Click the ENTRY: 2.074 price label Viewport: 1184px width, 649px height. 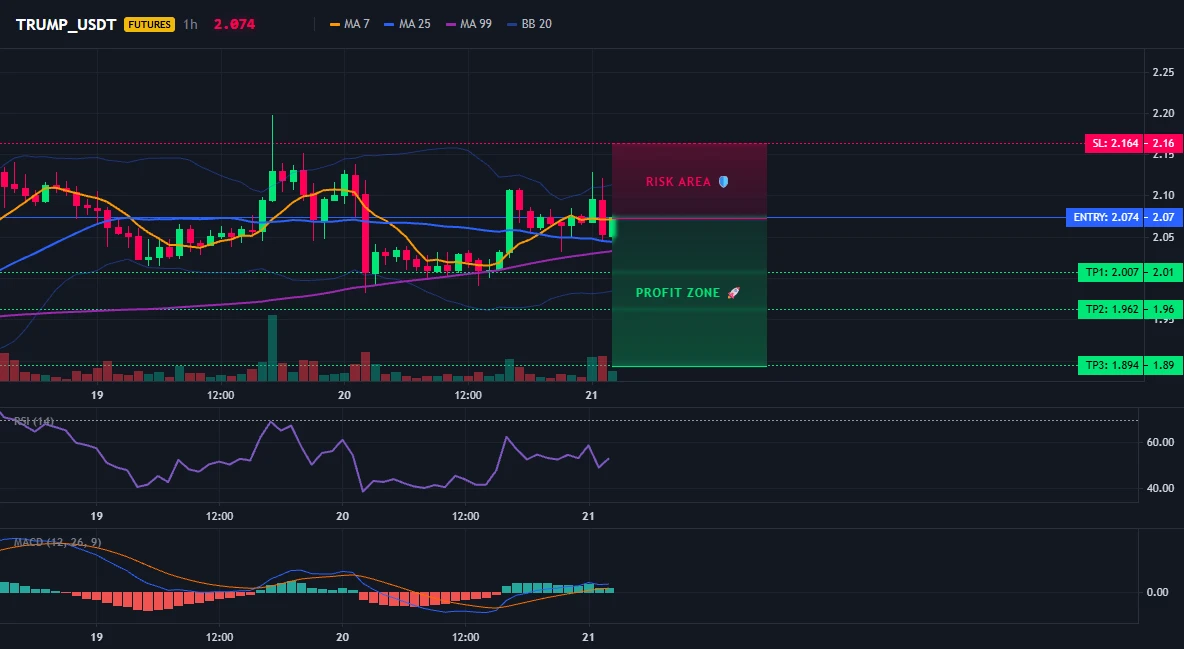[x=1104, y=218]
